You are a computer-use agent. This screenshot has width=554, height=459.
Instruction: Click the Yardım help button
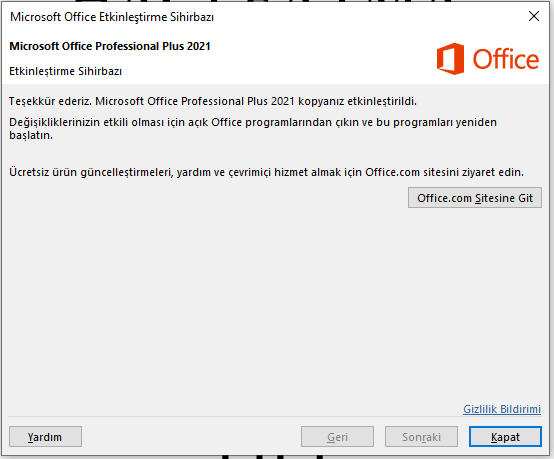(45, 437)
